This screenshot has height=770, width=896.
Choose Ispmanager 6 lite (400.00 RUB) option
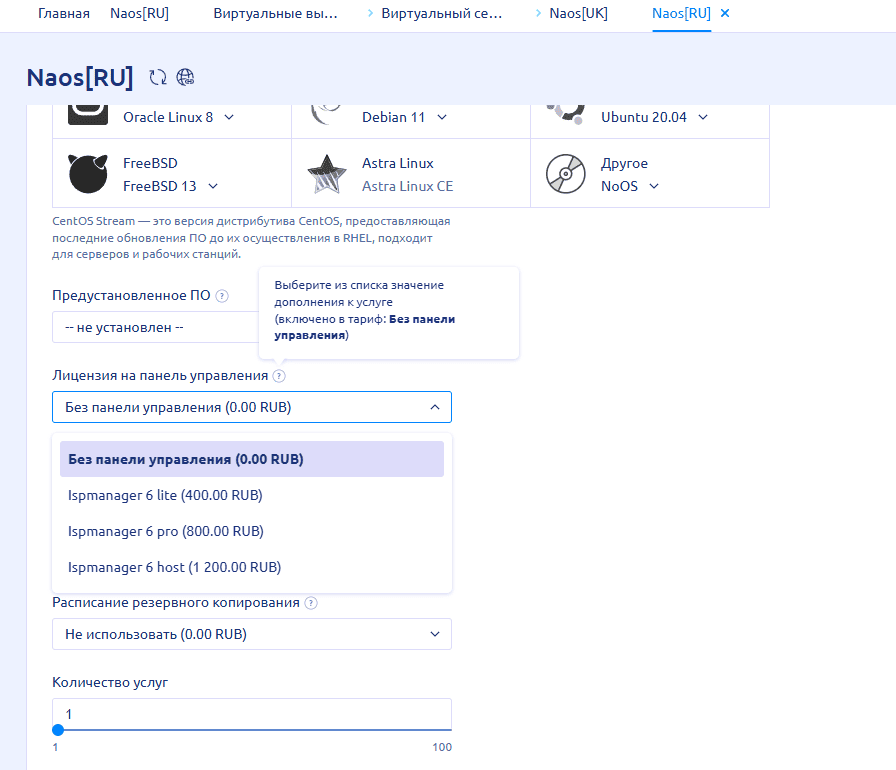165,495
